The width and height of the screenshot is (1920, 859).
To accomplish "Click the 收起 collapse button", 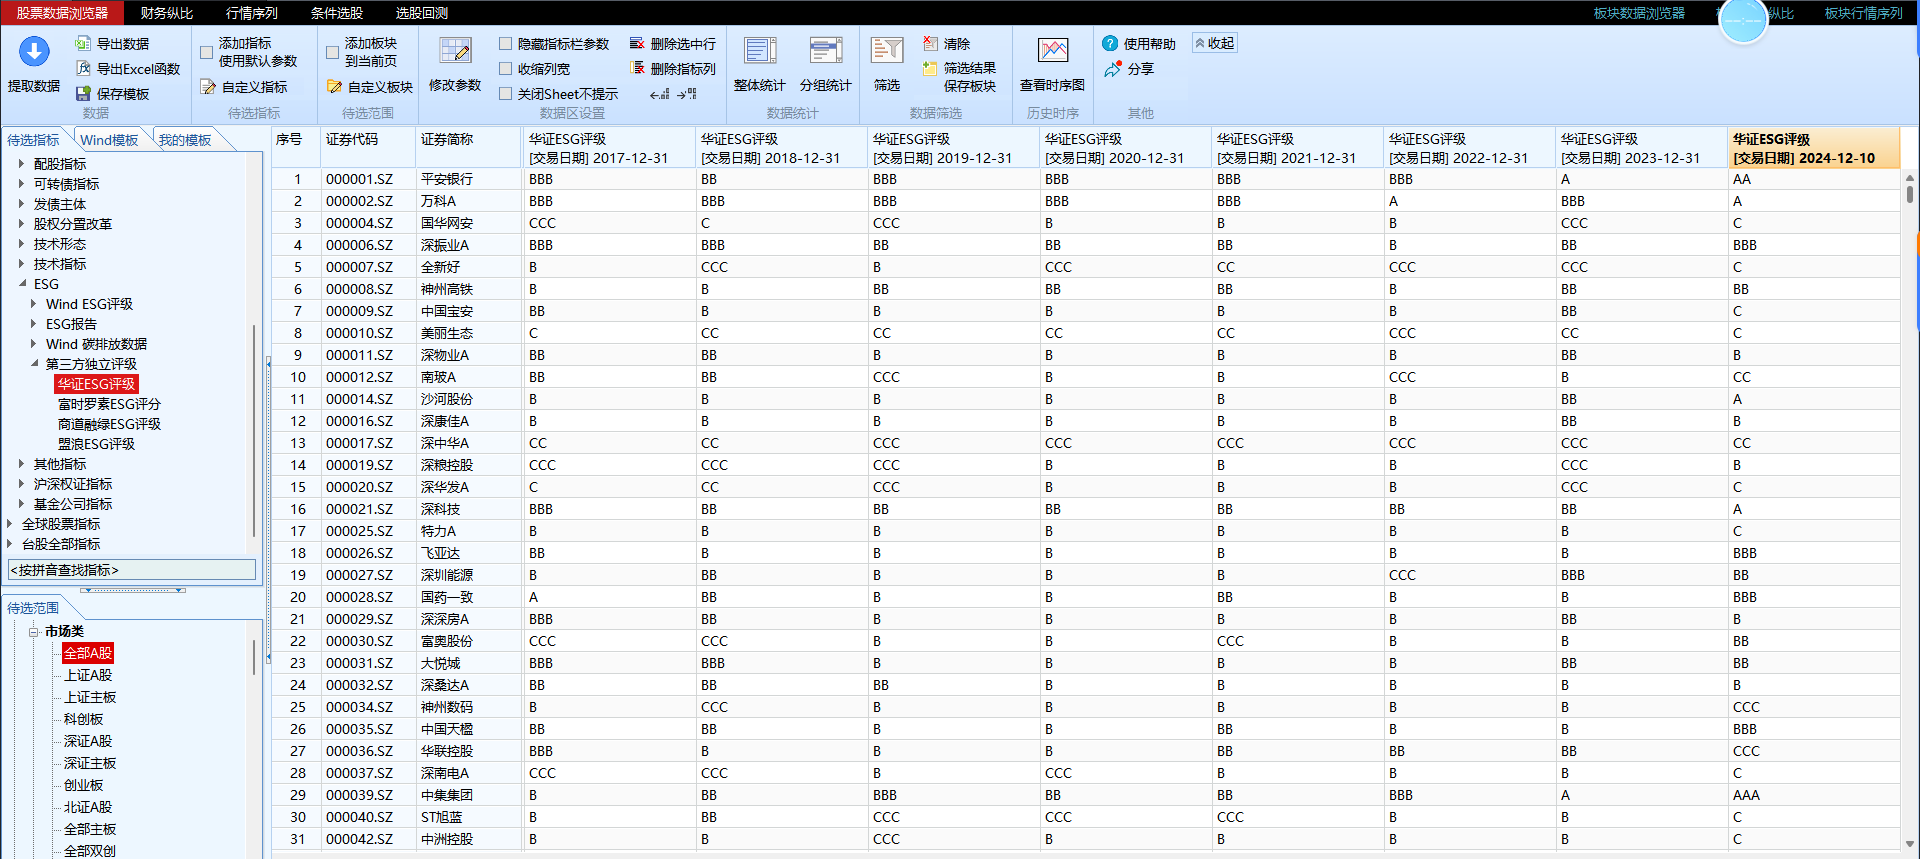I will pos(1215,43).
